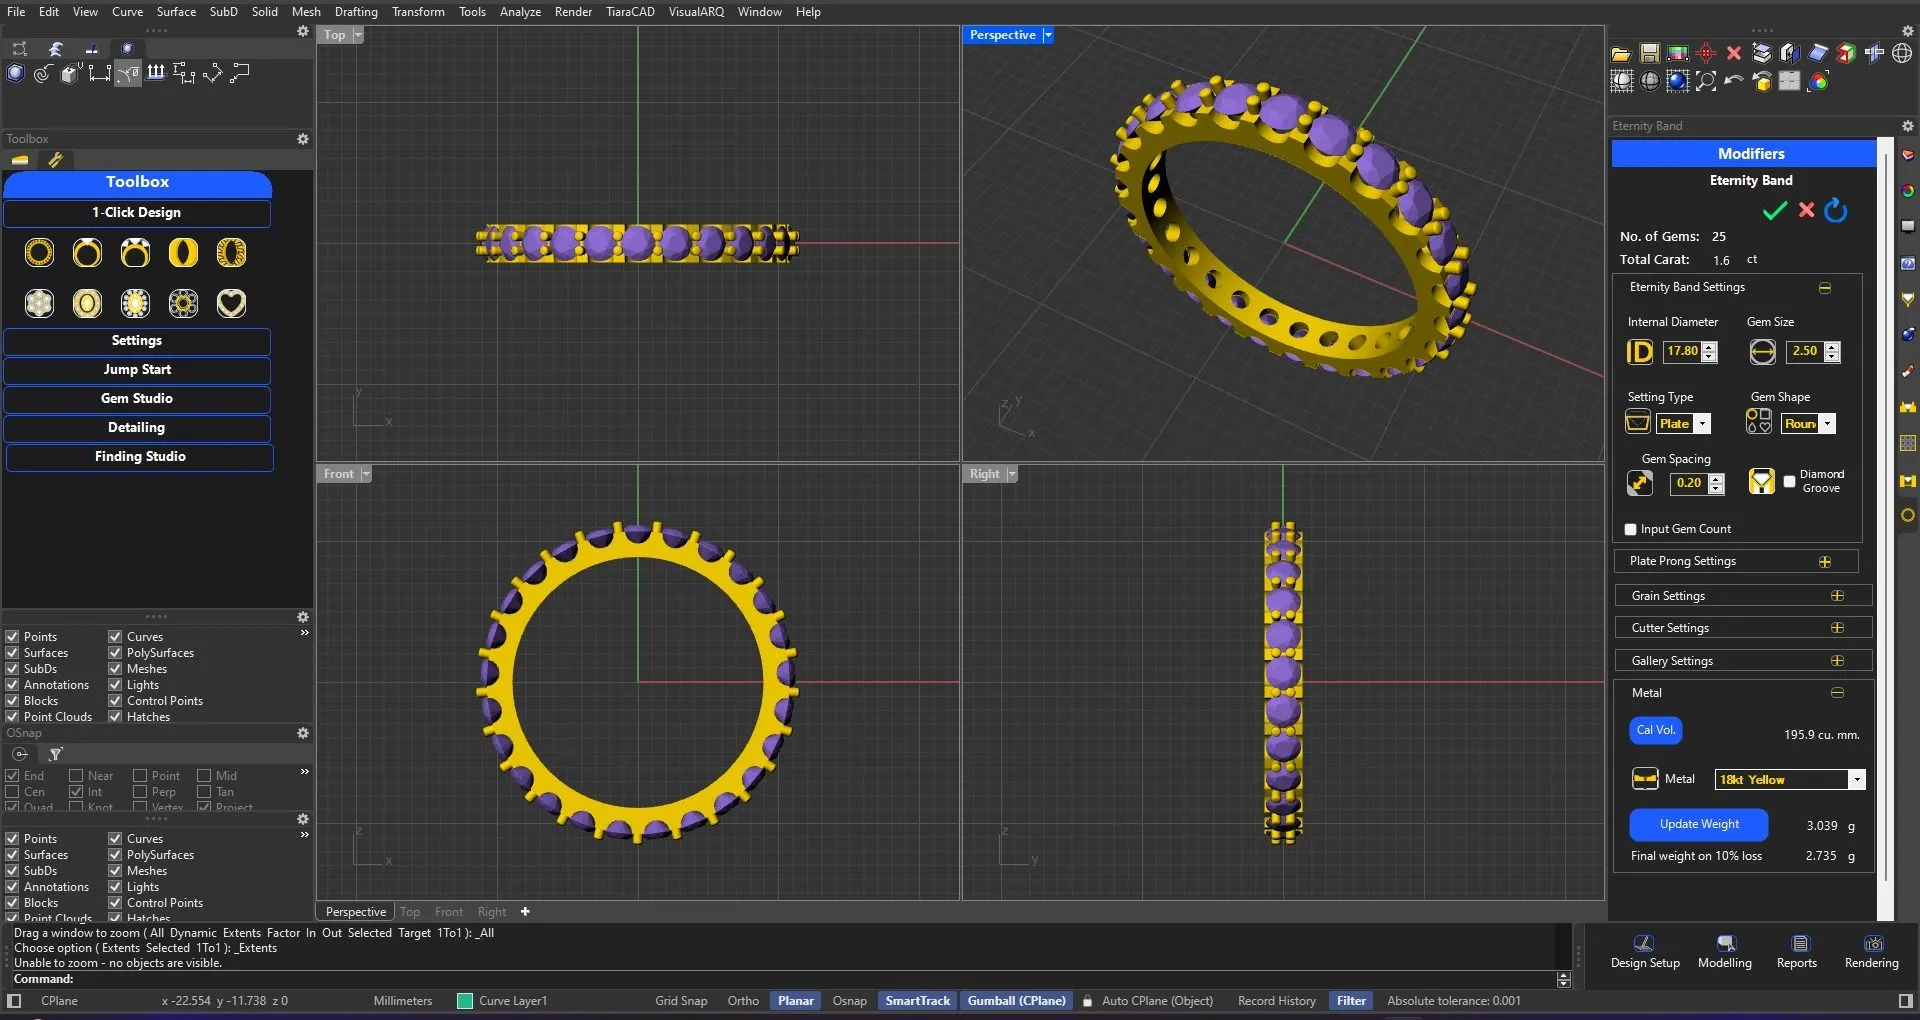Viewport: 1920px width, 1020px height.
Task: Open the TiaraCAD menu
Action: click(629, 12)
